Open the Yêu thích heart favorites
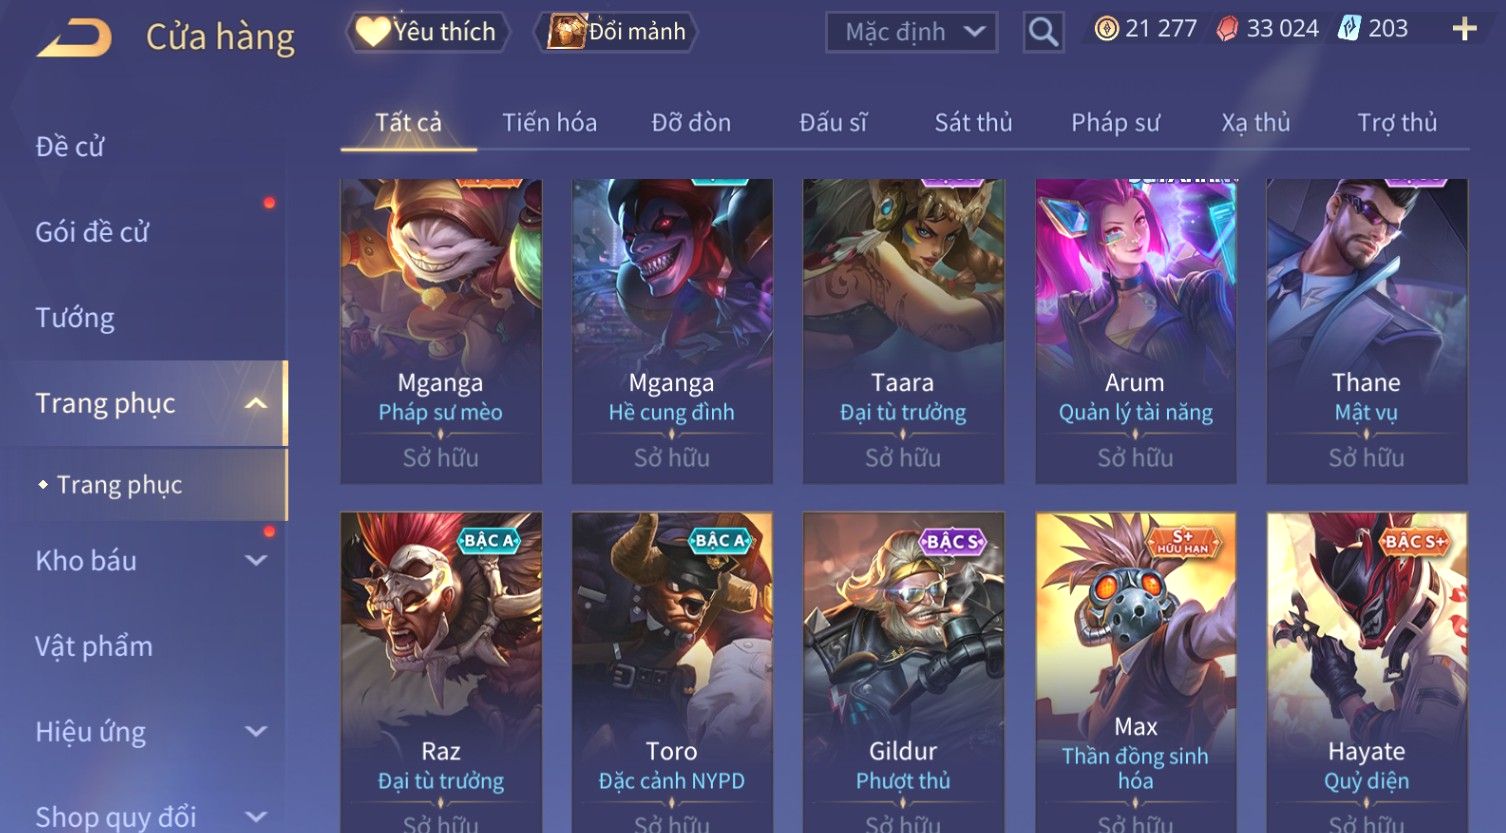The height and width of the screenshot is (833, 1506). tap(427, 32)
